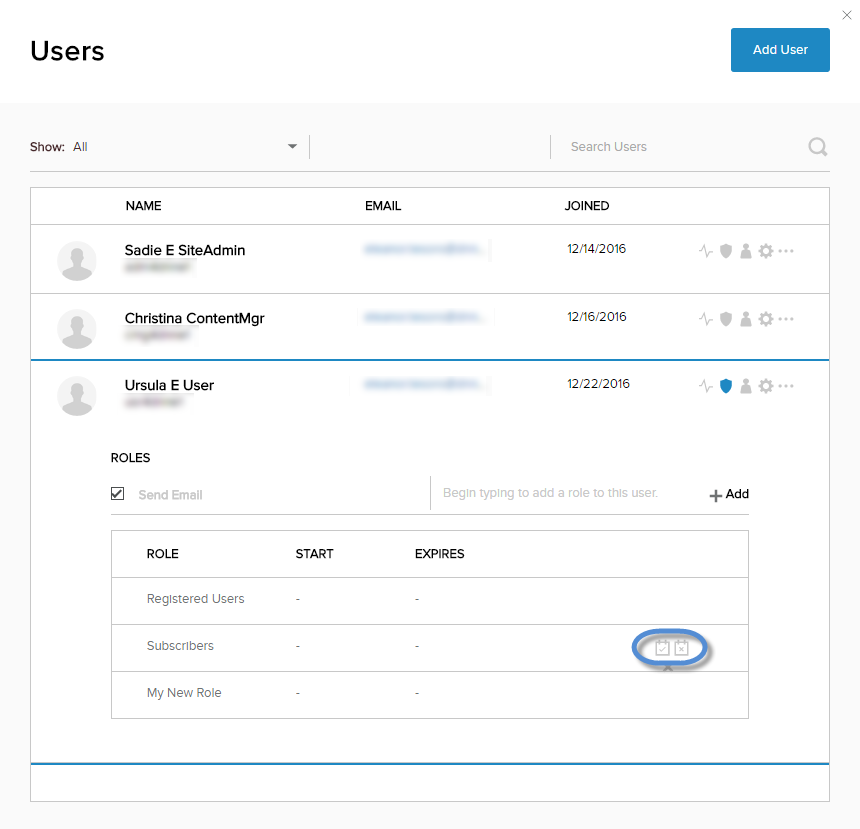View roles shield for Christina ContentMgr
The image size is (860, 829).
pos(726,318)
